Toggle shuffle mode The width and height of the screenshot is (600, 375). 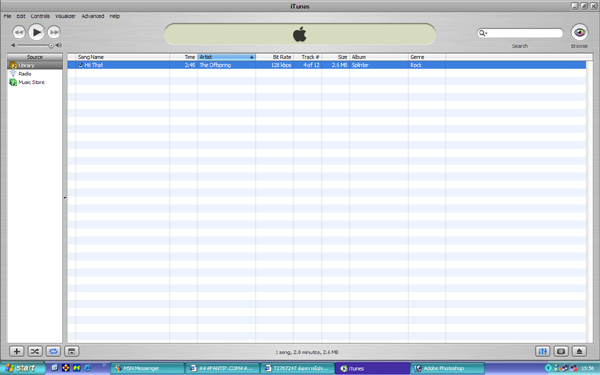[35, 351]
